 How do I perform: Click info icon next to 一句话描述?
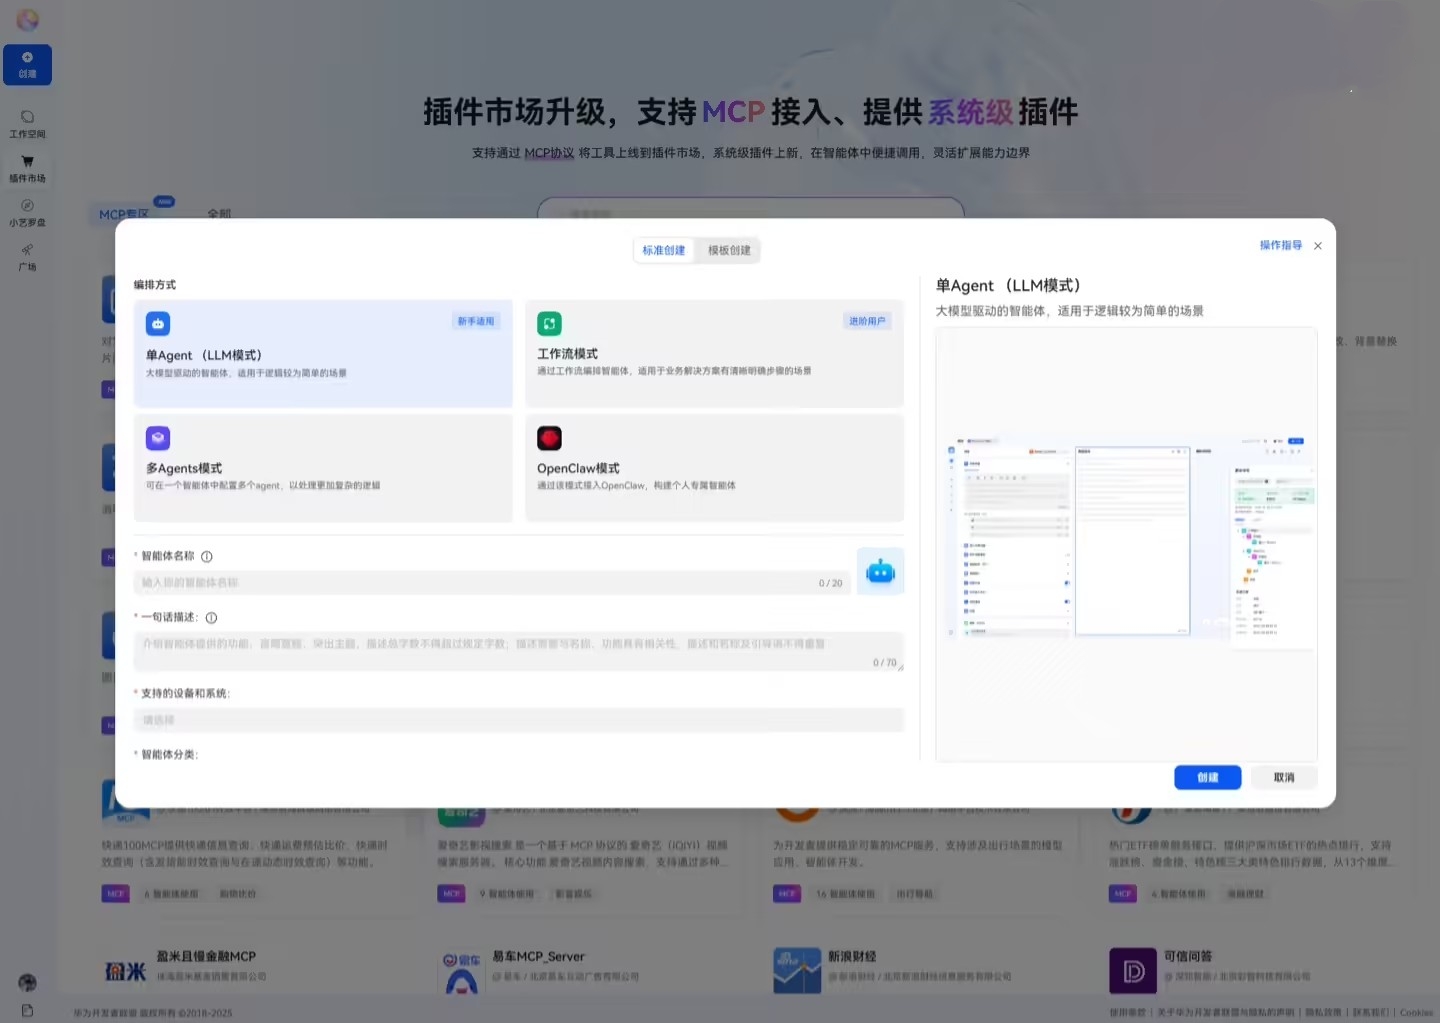[211, 618]
